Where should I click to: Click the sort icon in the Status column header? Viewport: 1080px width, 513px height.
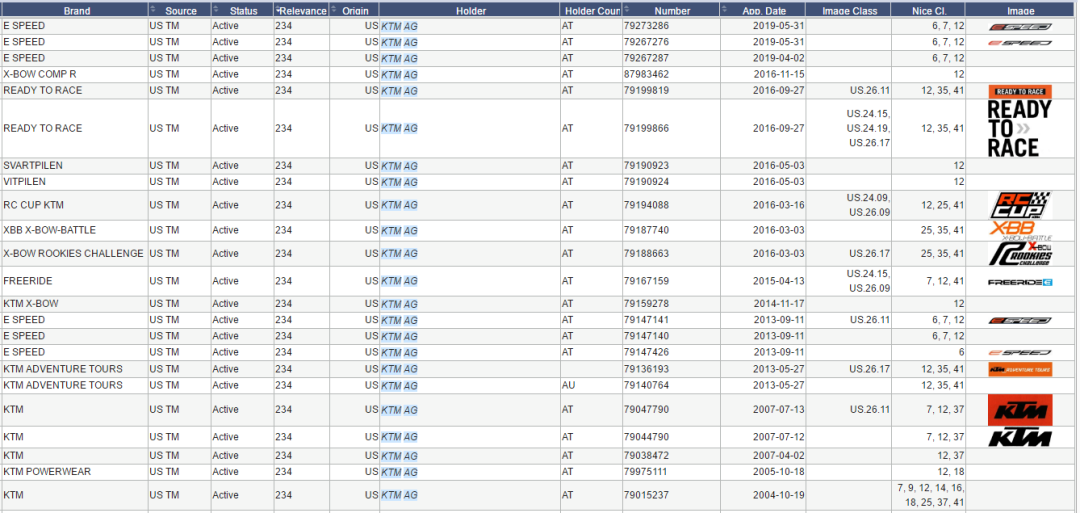[216, 9]
